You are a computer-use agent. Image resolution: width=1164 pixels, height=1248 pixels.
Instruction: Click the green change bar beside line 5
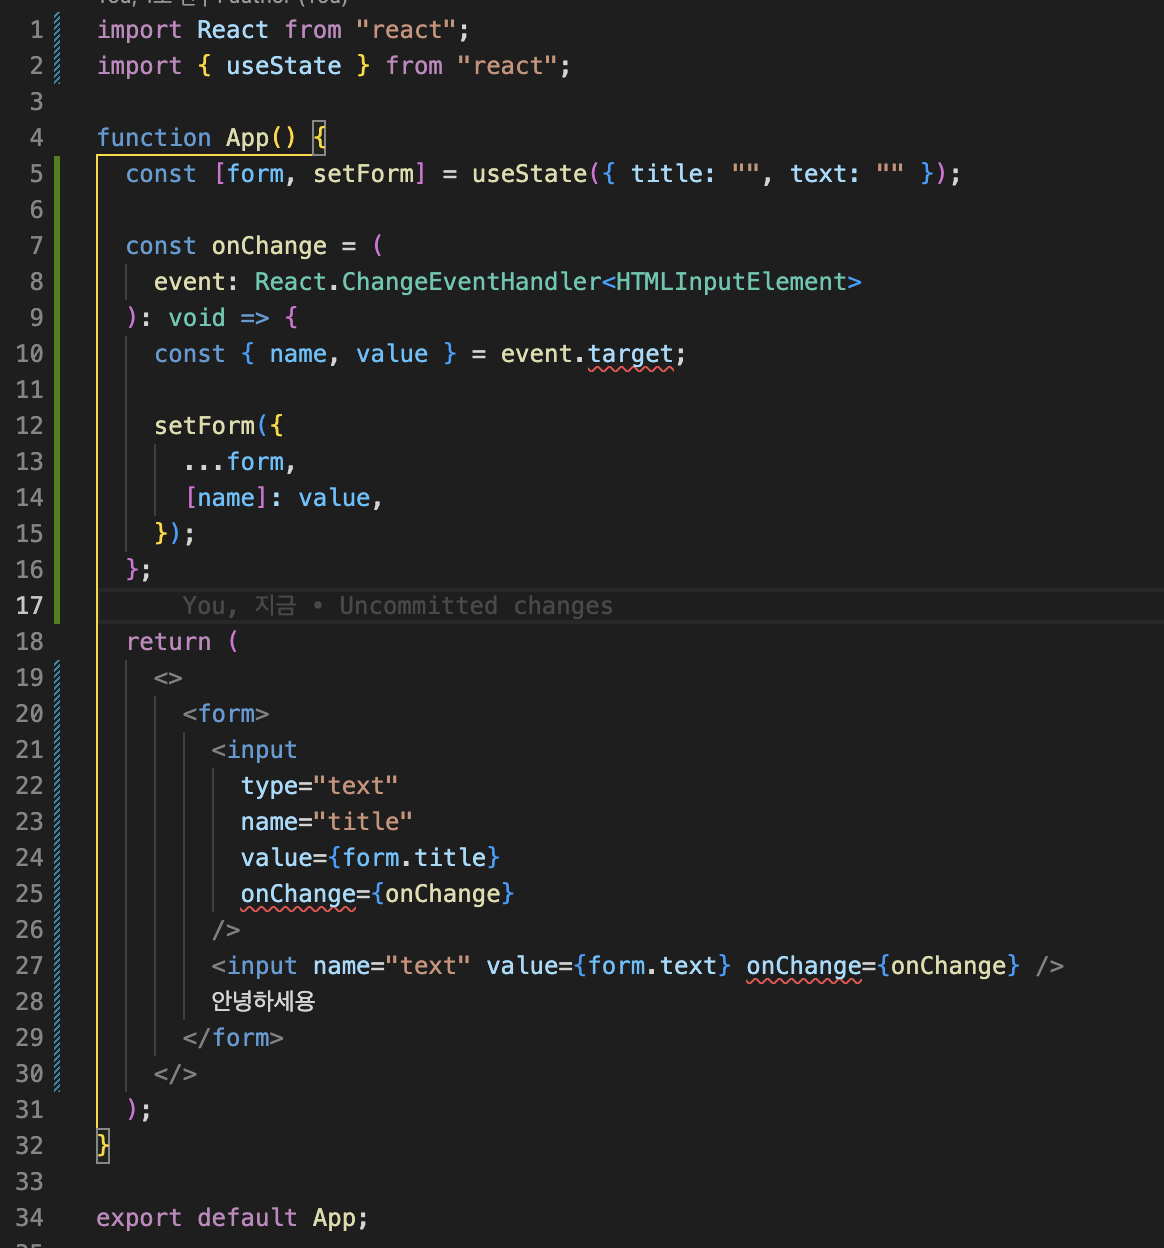(x=57, y=173)
